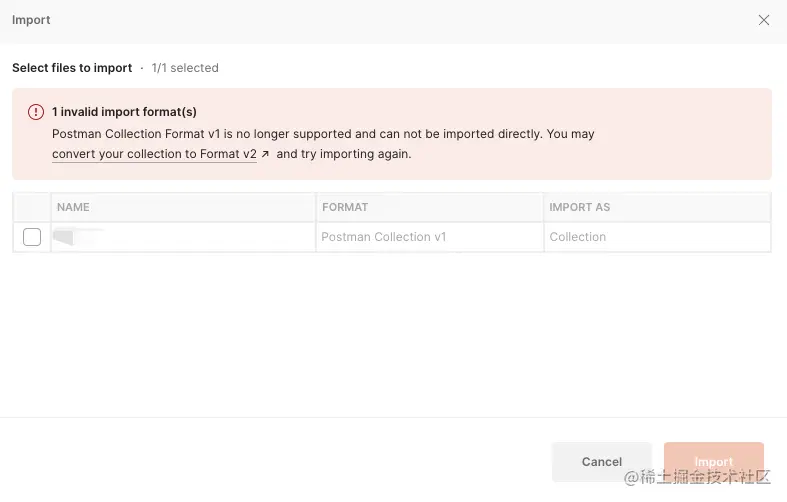Click the 1/1 selected counter

click(185, 68)
